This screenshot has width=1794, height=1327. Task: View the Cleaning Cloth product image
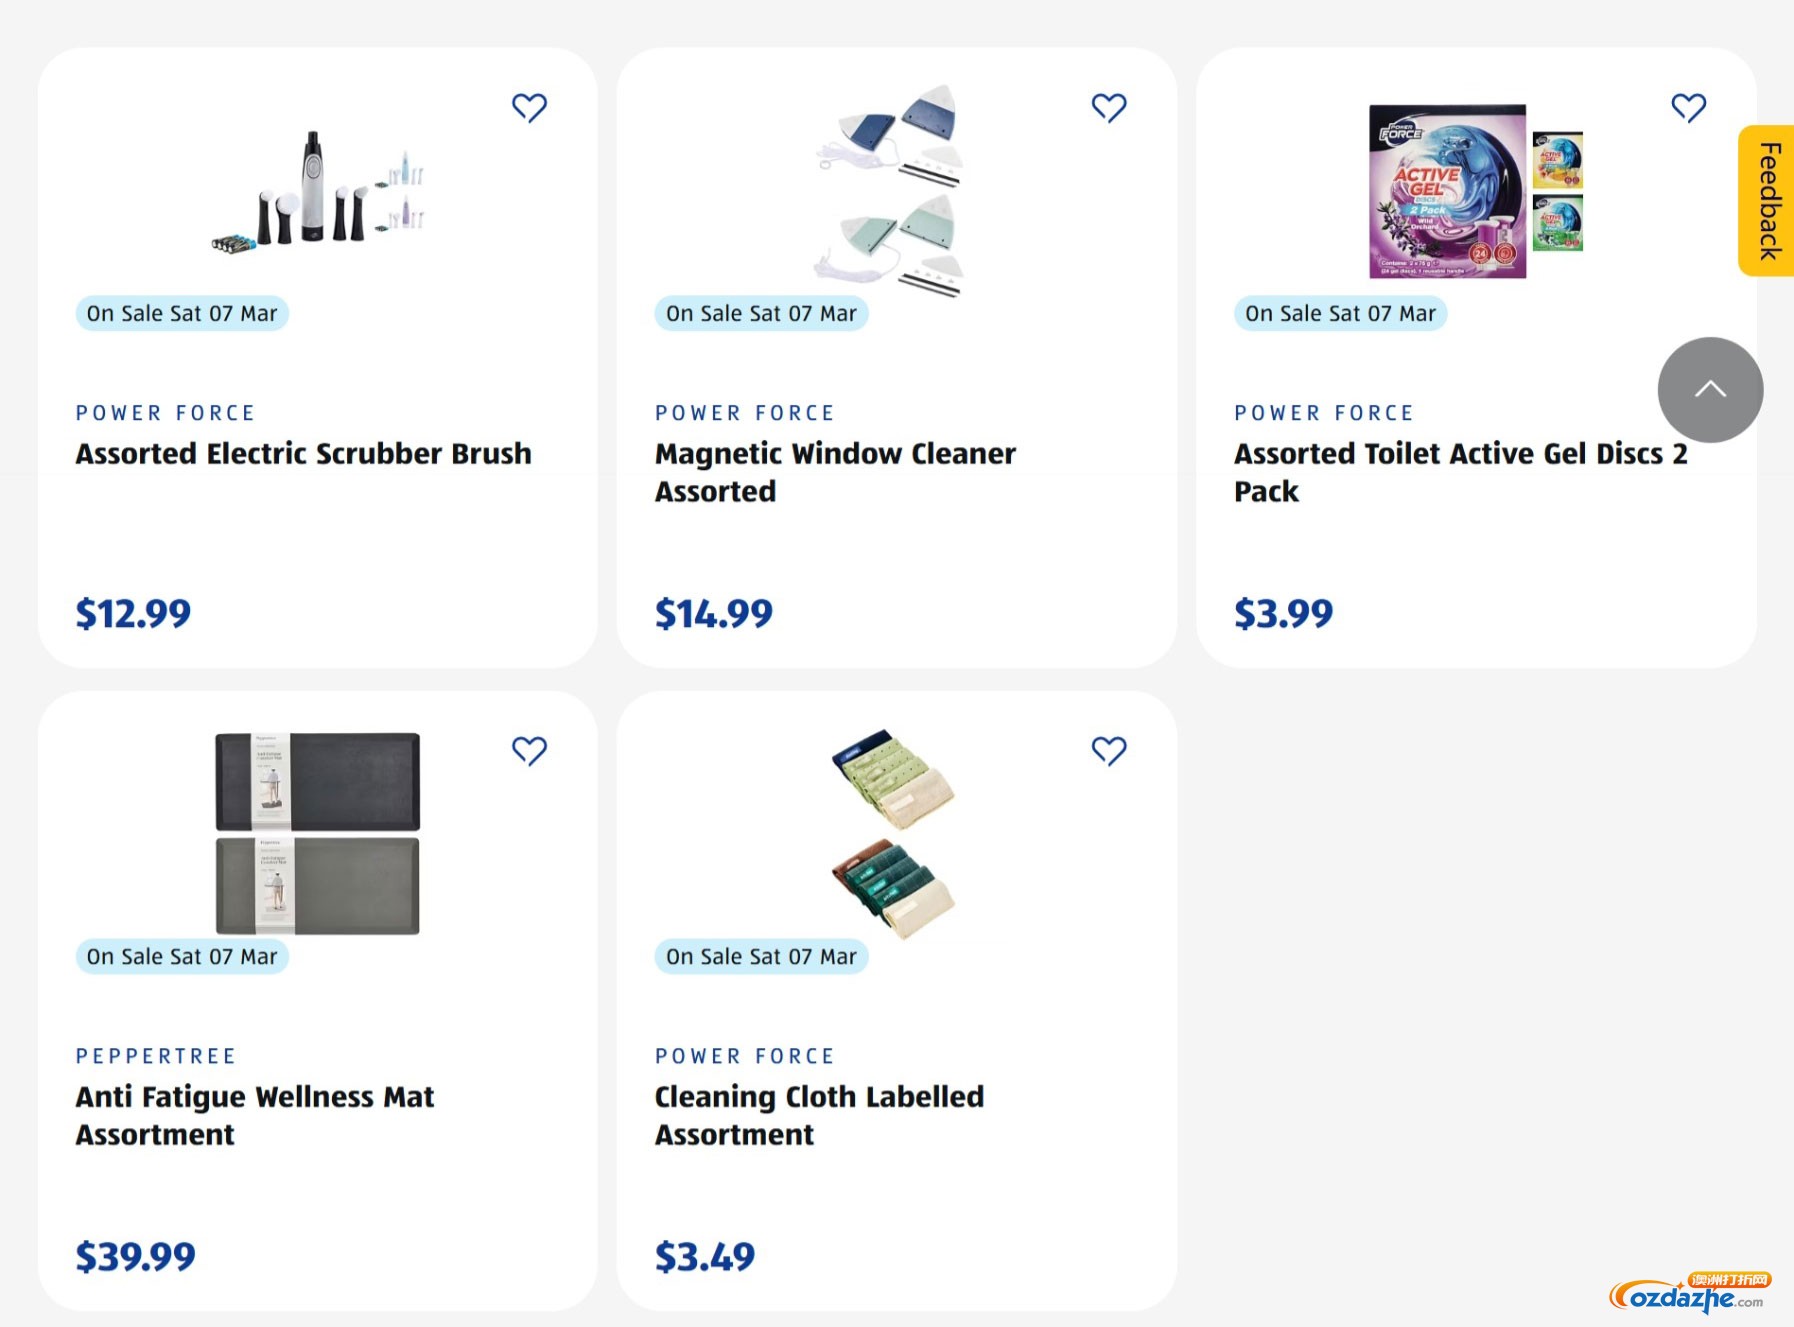click(894, 832)
